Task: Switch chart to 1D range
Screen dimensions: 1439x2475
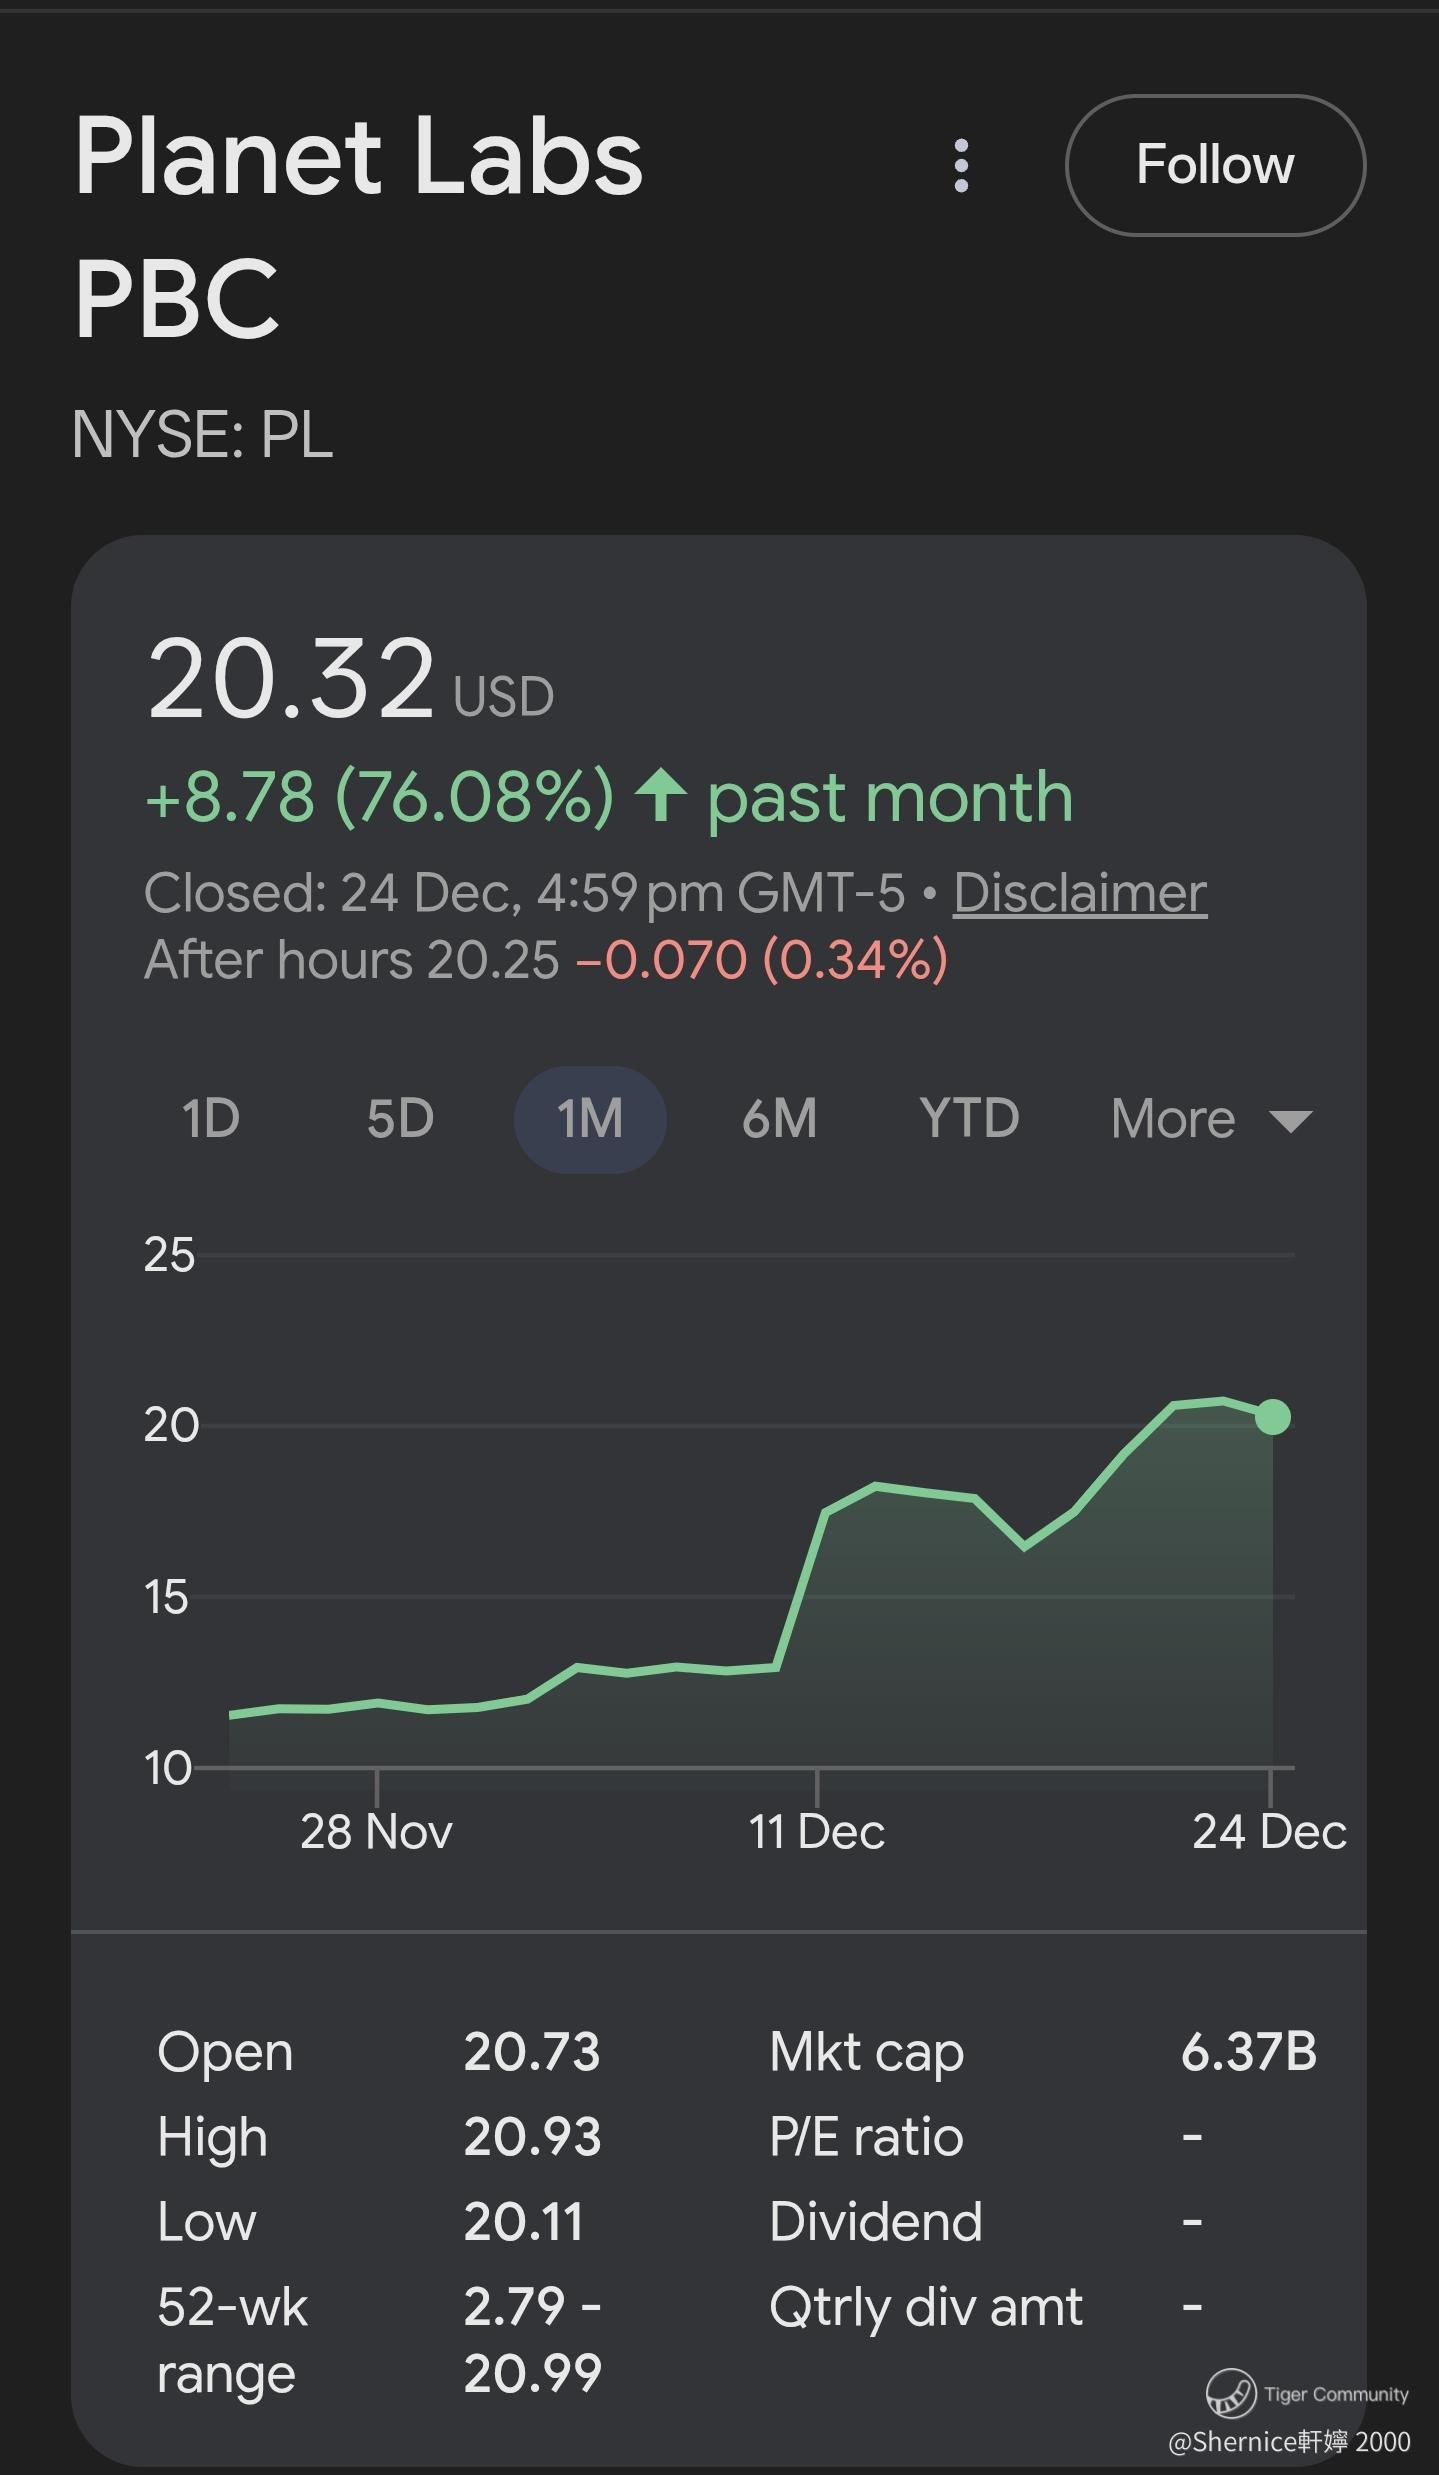Action: point(211,1118)
